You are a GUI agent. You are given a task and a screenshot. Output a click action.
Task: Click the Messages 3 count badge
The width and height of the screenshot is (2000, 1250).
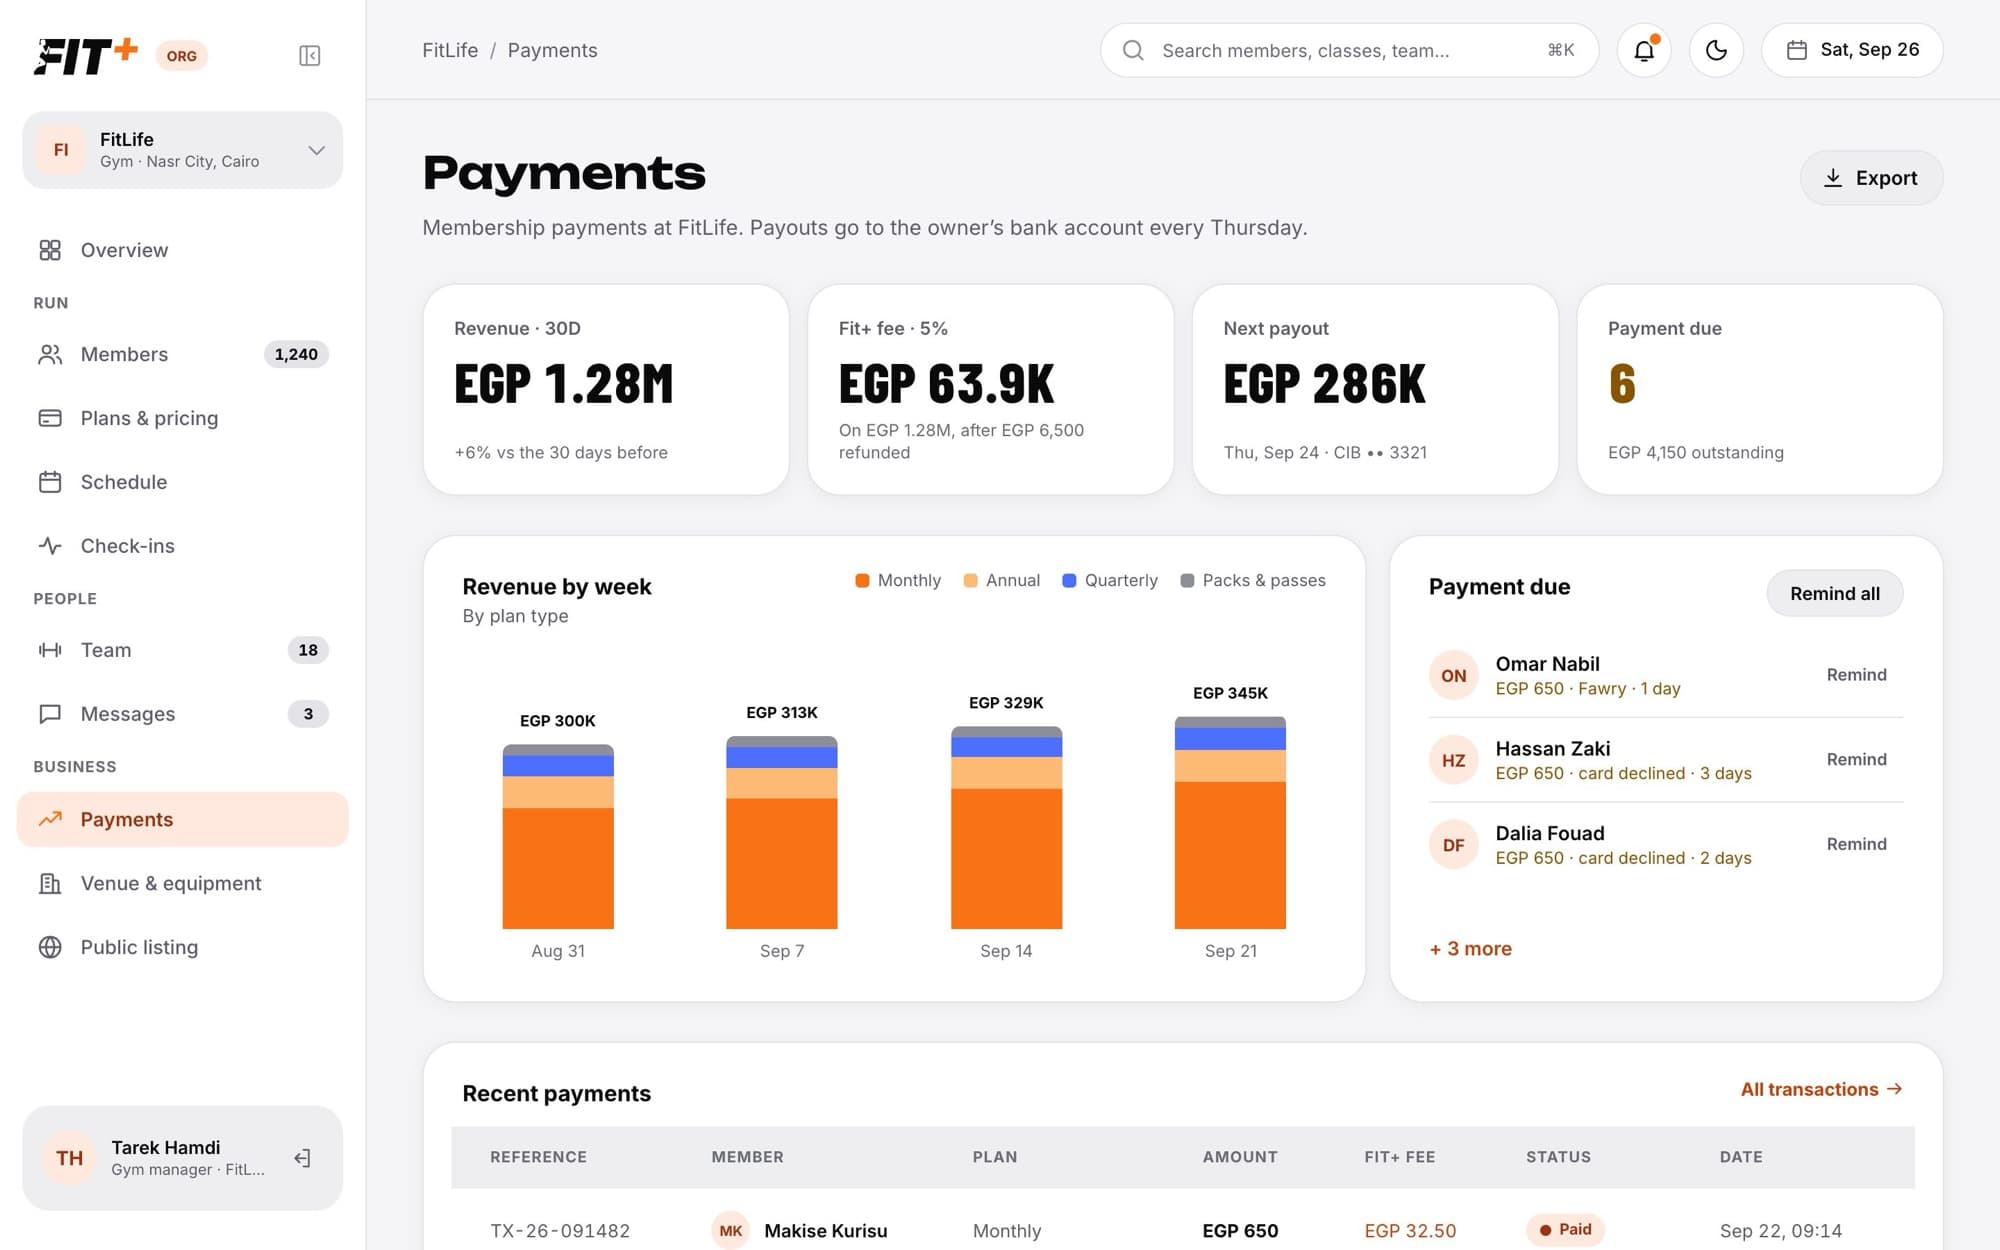coord(308,714)
